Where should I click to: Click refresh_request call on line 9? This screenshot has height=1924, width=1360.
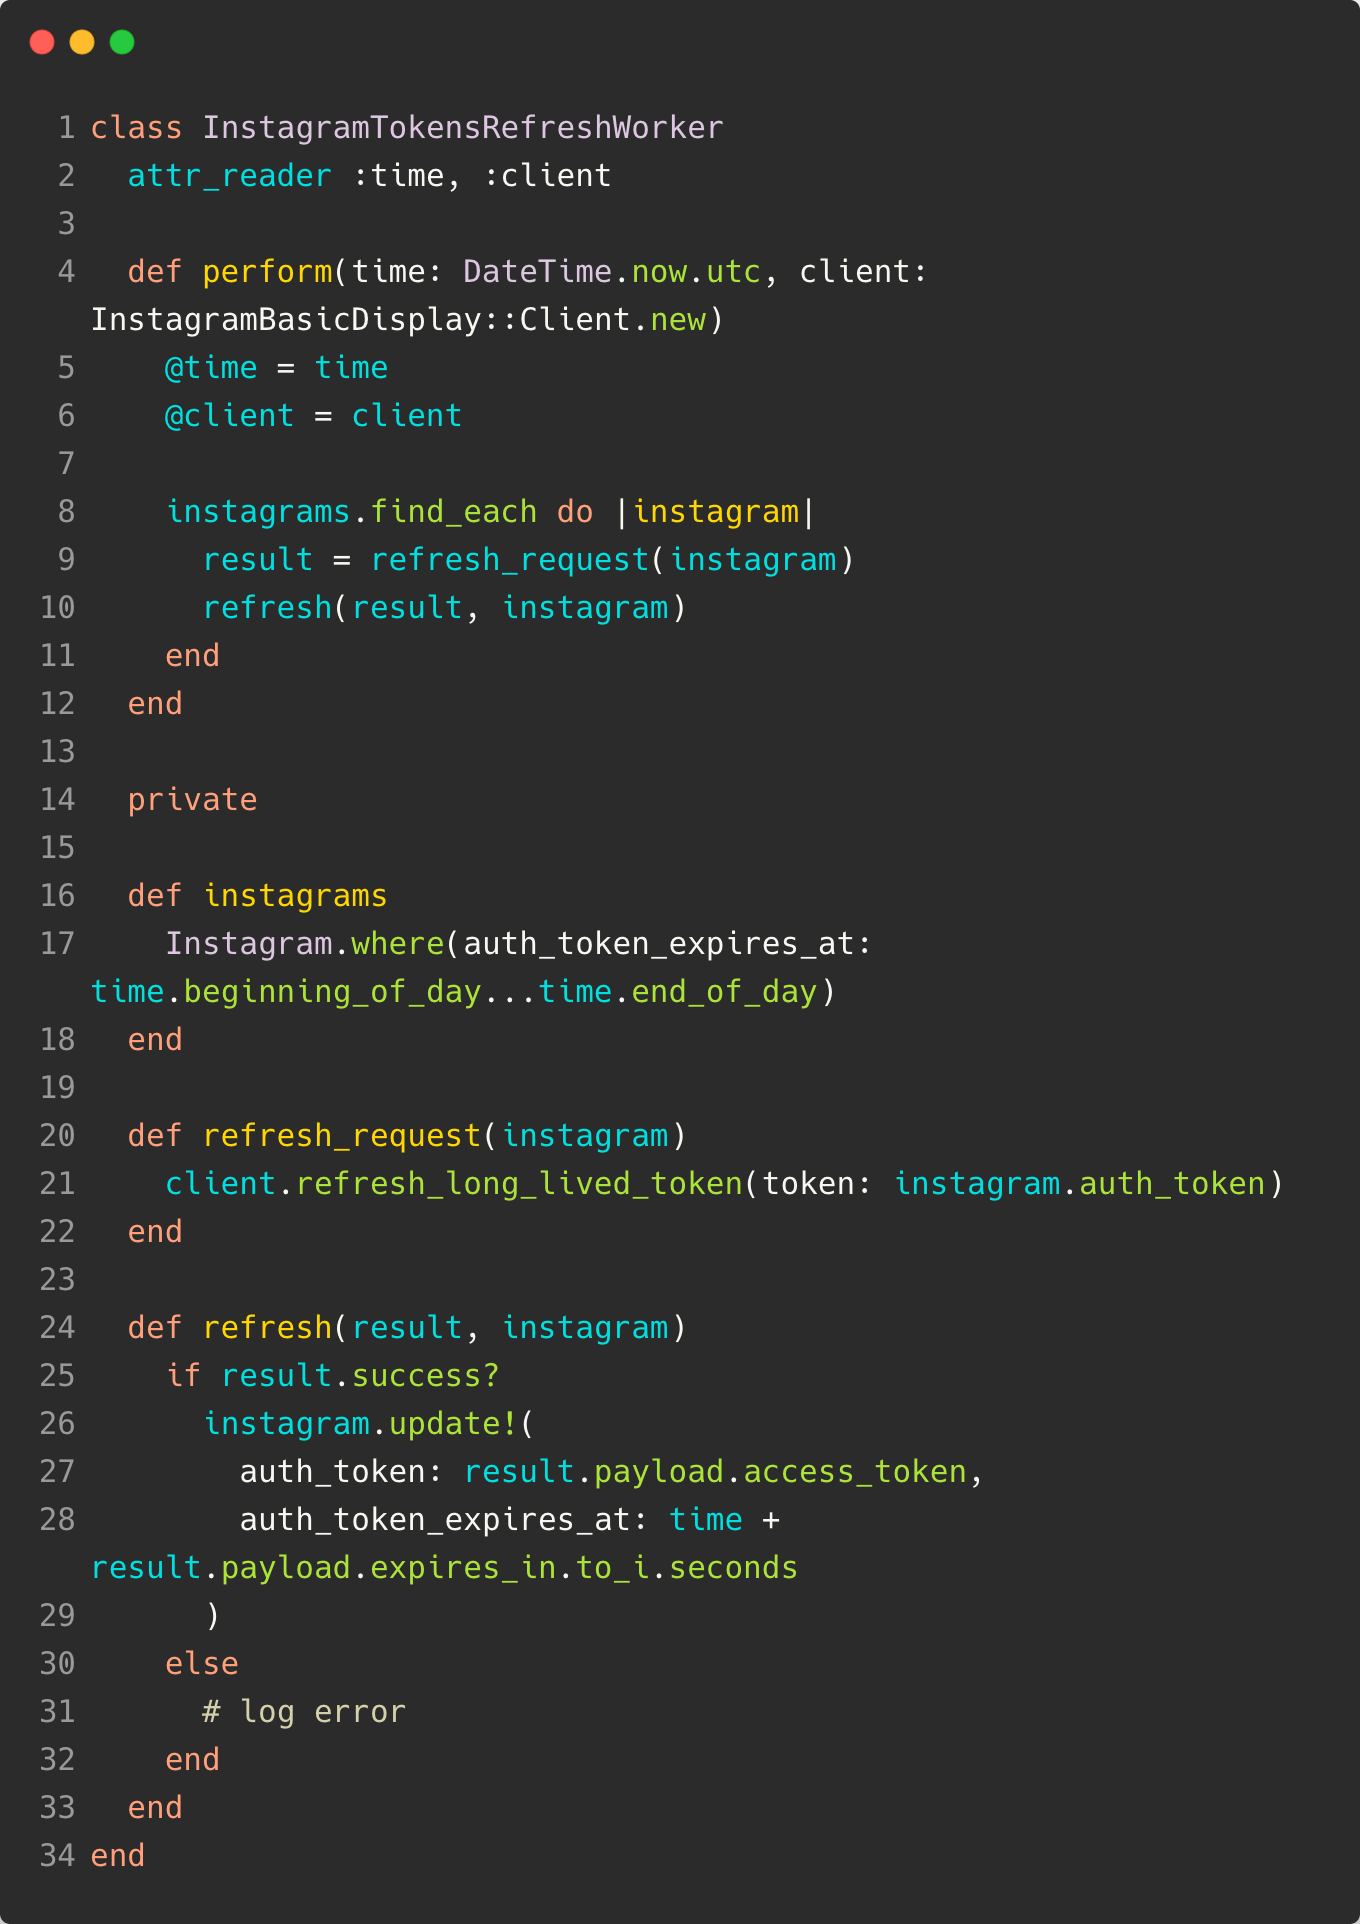[510, 560]
